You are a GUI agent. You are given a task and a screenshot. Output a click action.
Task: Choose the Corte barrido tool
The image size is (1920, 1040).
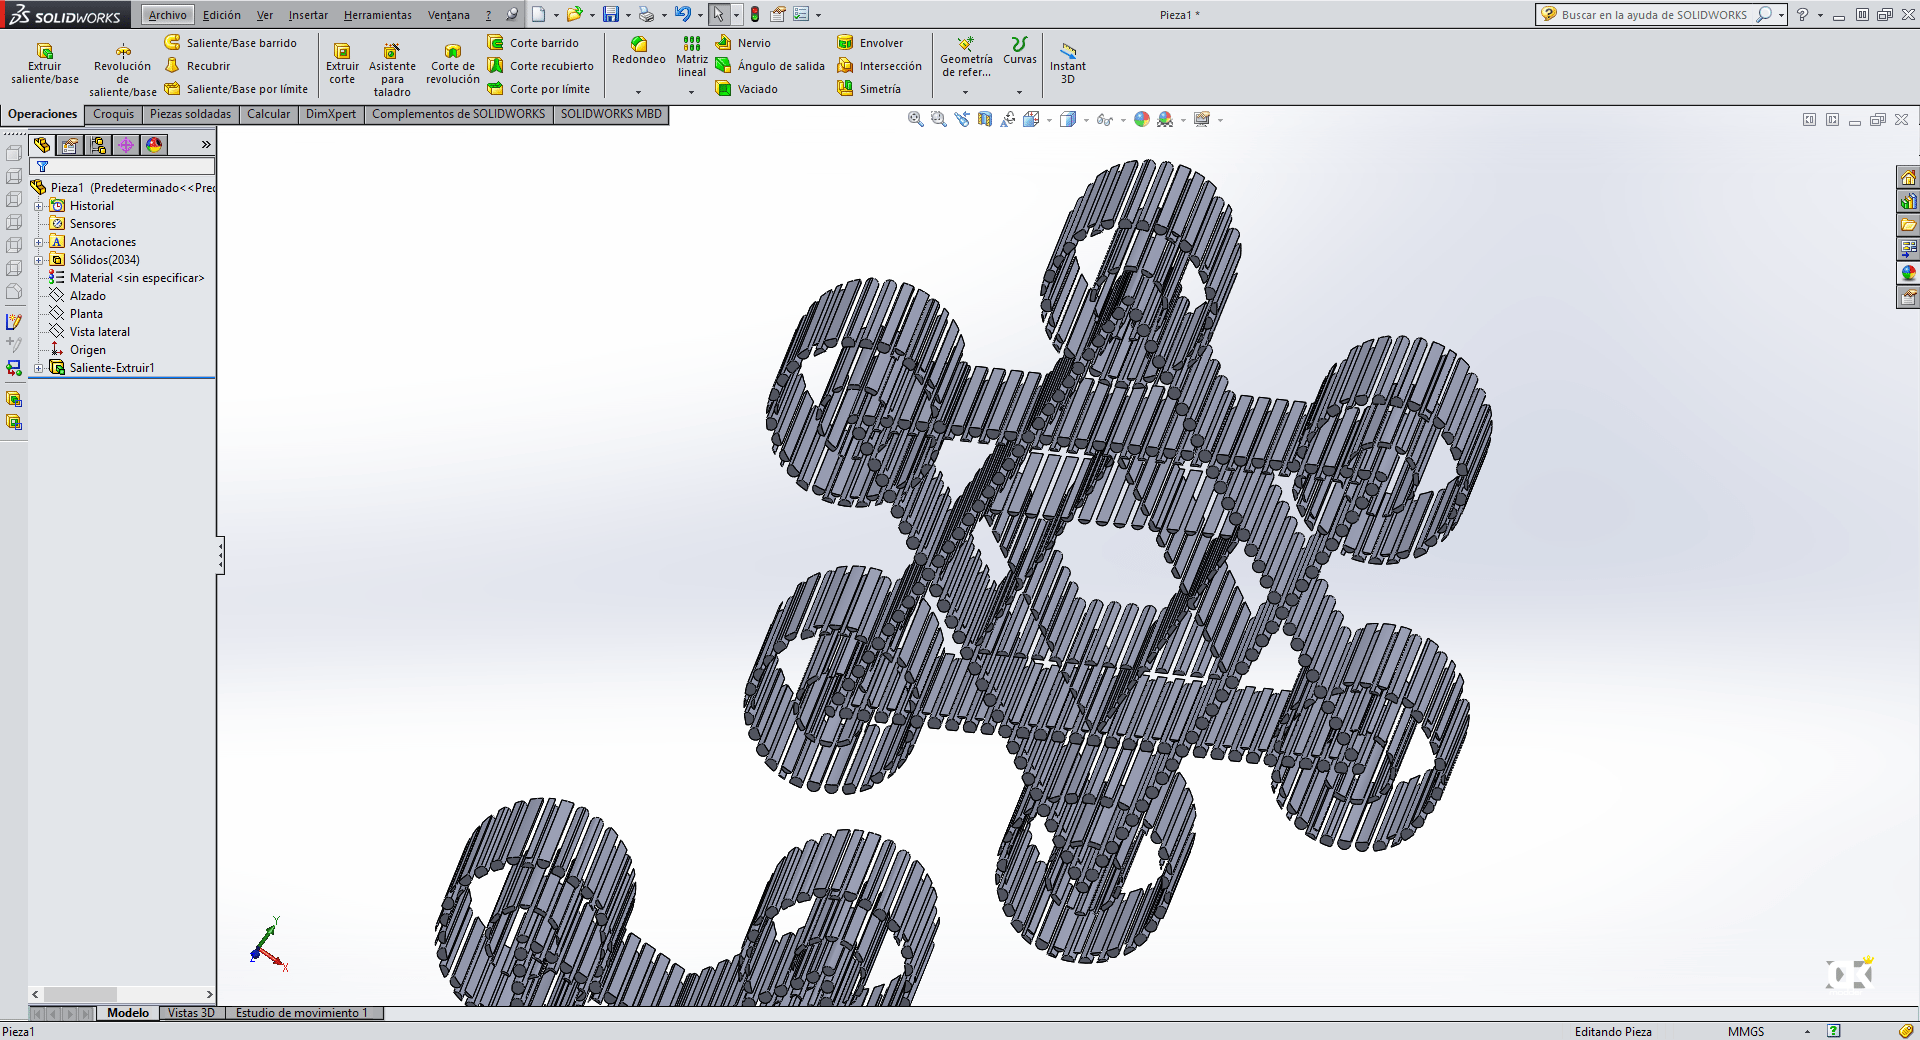pos(533,43)
